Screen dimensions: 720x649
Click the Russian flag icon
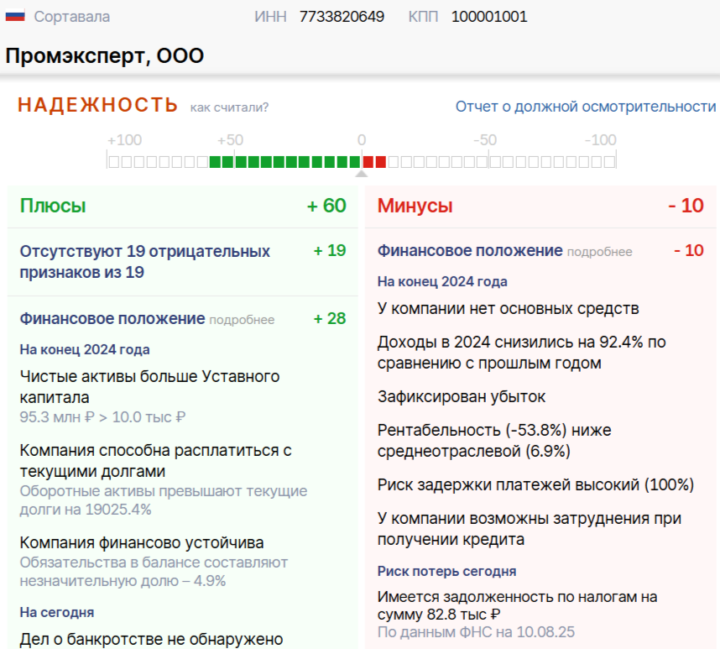(15, 17)
